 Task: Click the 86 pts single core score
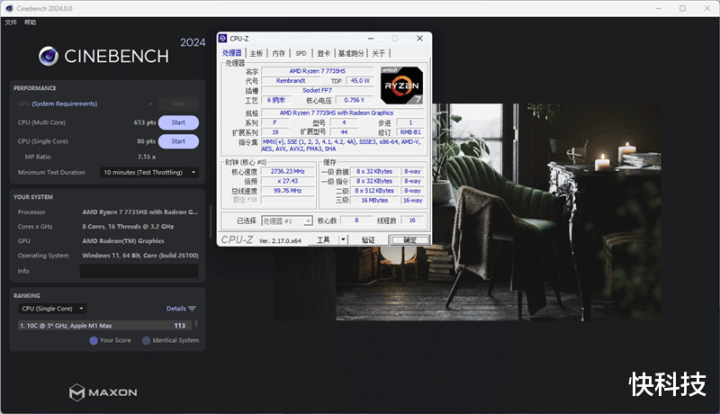coord(146,141)
